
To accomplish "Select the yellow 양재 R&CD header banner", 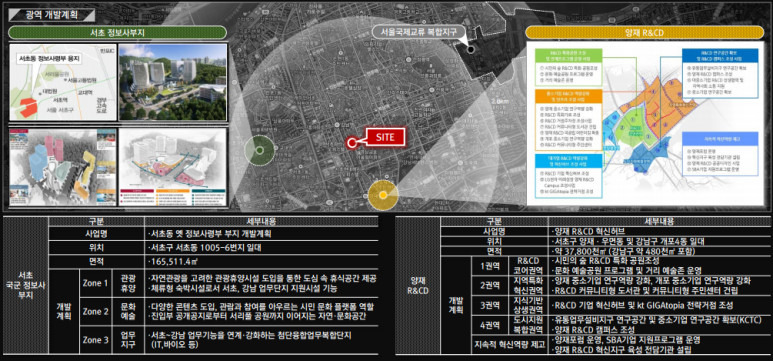I will tap(644, 33).
